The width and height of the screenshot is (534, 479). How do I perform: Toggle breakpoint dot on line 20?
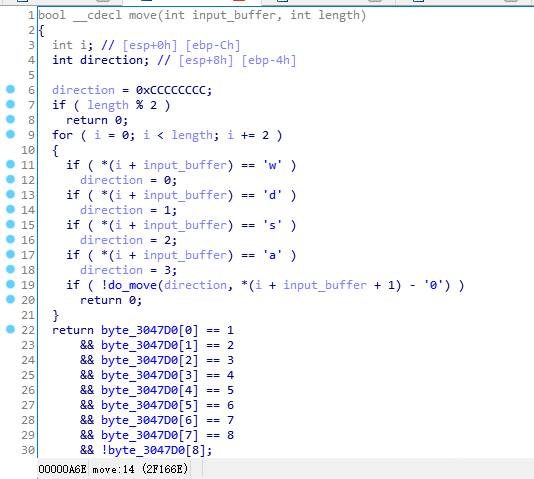(x=11, y=299)
